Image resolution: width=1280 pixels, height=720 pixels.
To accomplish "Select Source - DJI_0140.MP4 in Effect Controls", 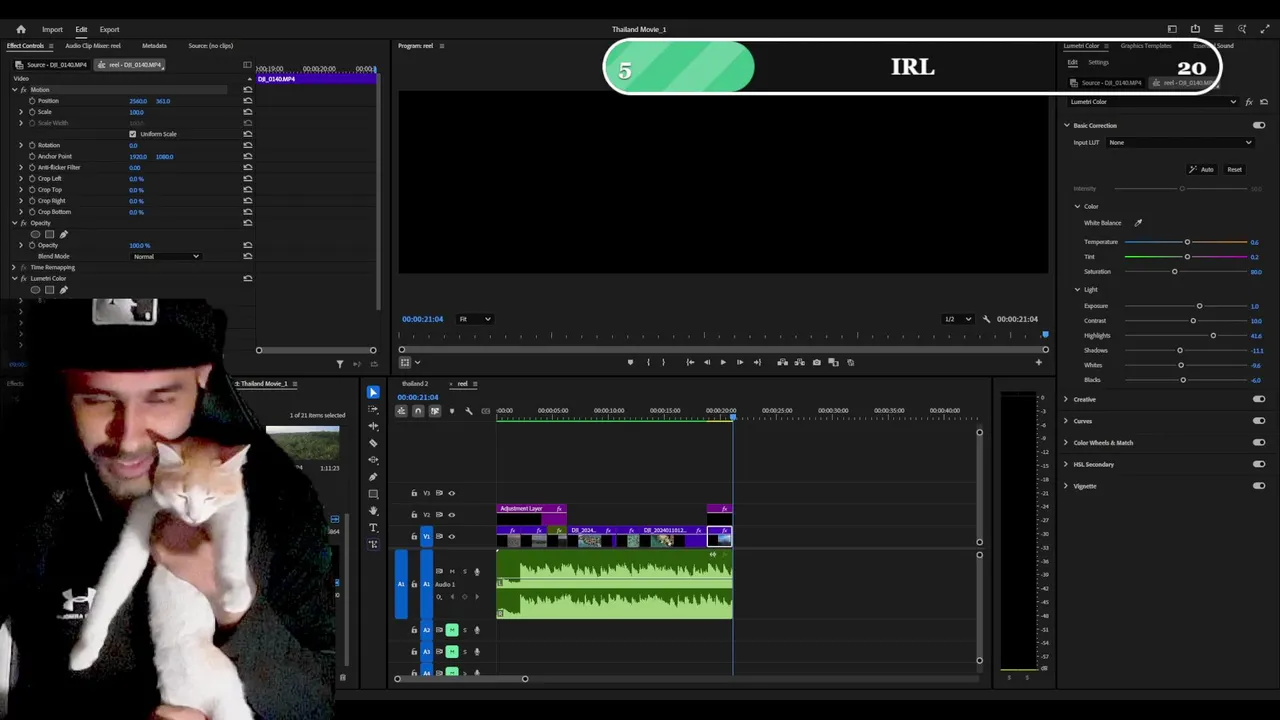I will point(52,65).
